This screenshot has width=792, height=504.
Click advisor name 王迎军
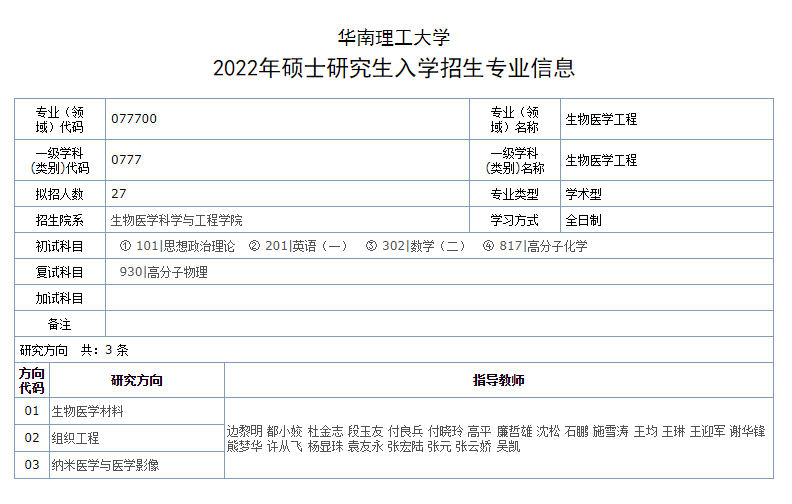point(708,431)
